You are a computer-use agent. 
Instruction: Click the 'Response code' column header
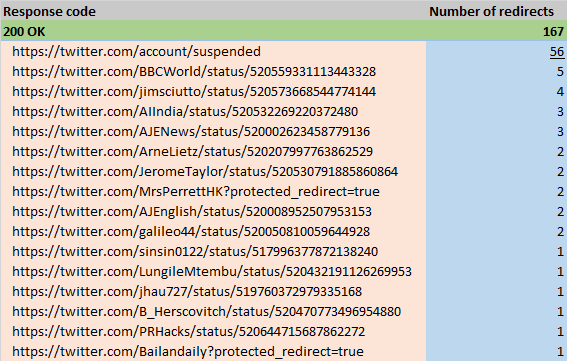click(x=50, y=12)
